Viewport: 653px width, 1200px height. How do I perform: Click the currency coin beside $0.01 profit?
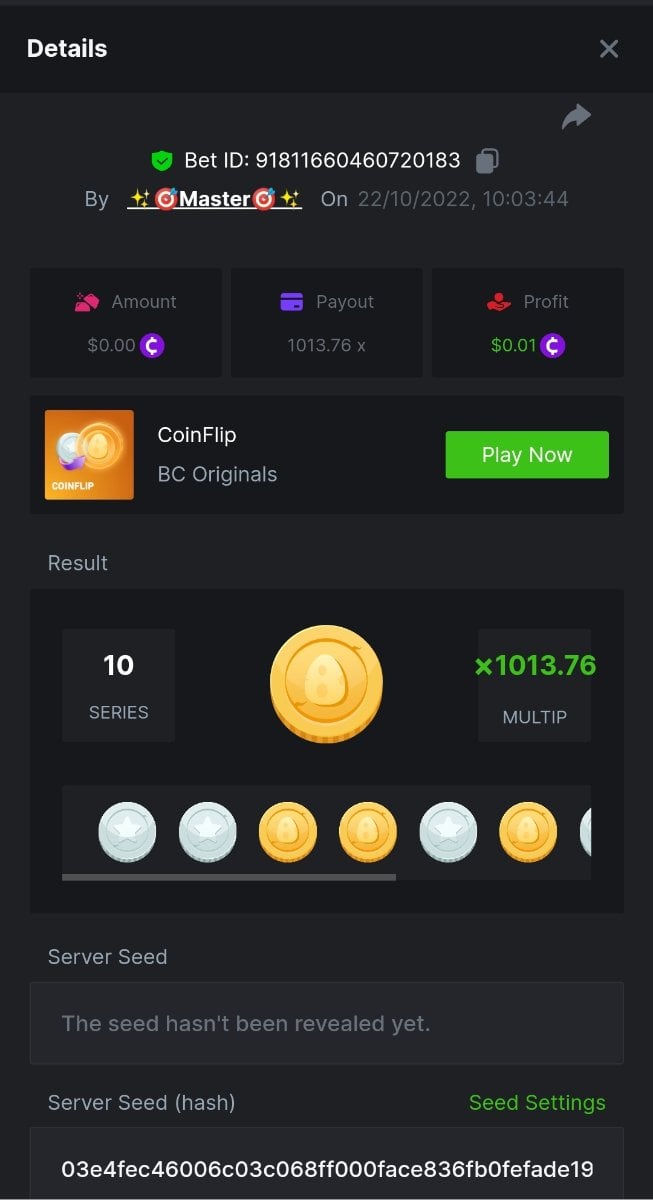(553, 346)
